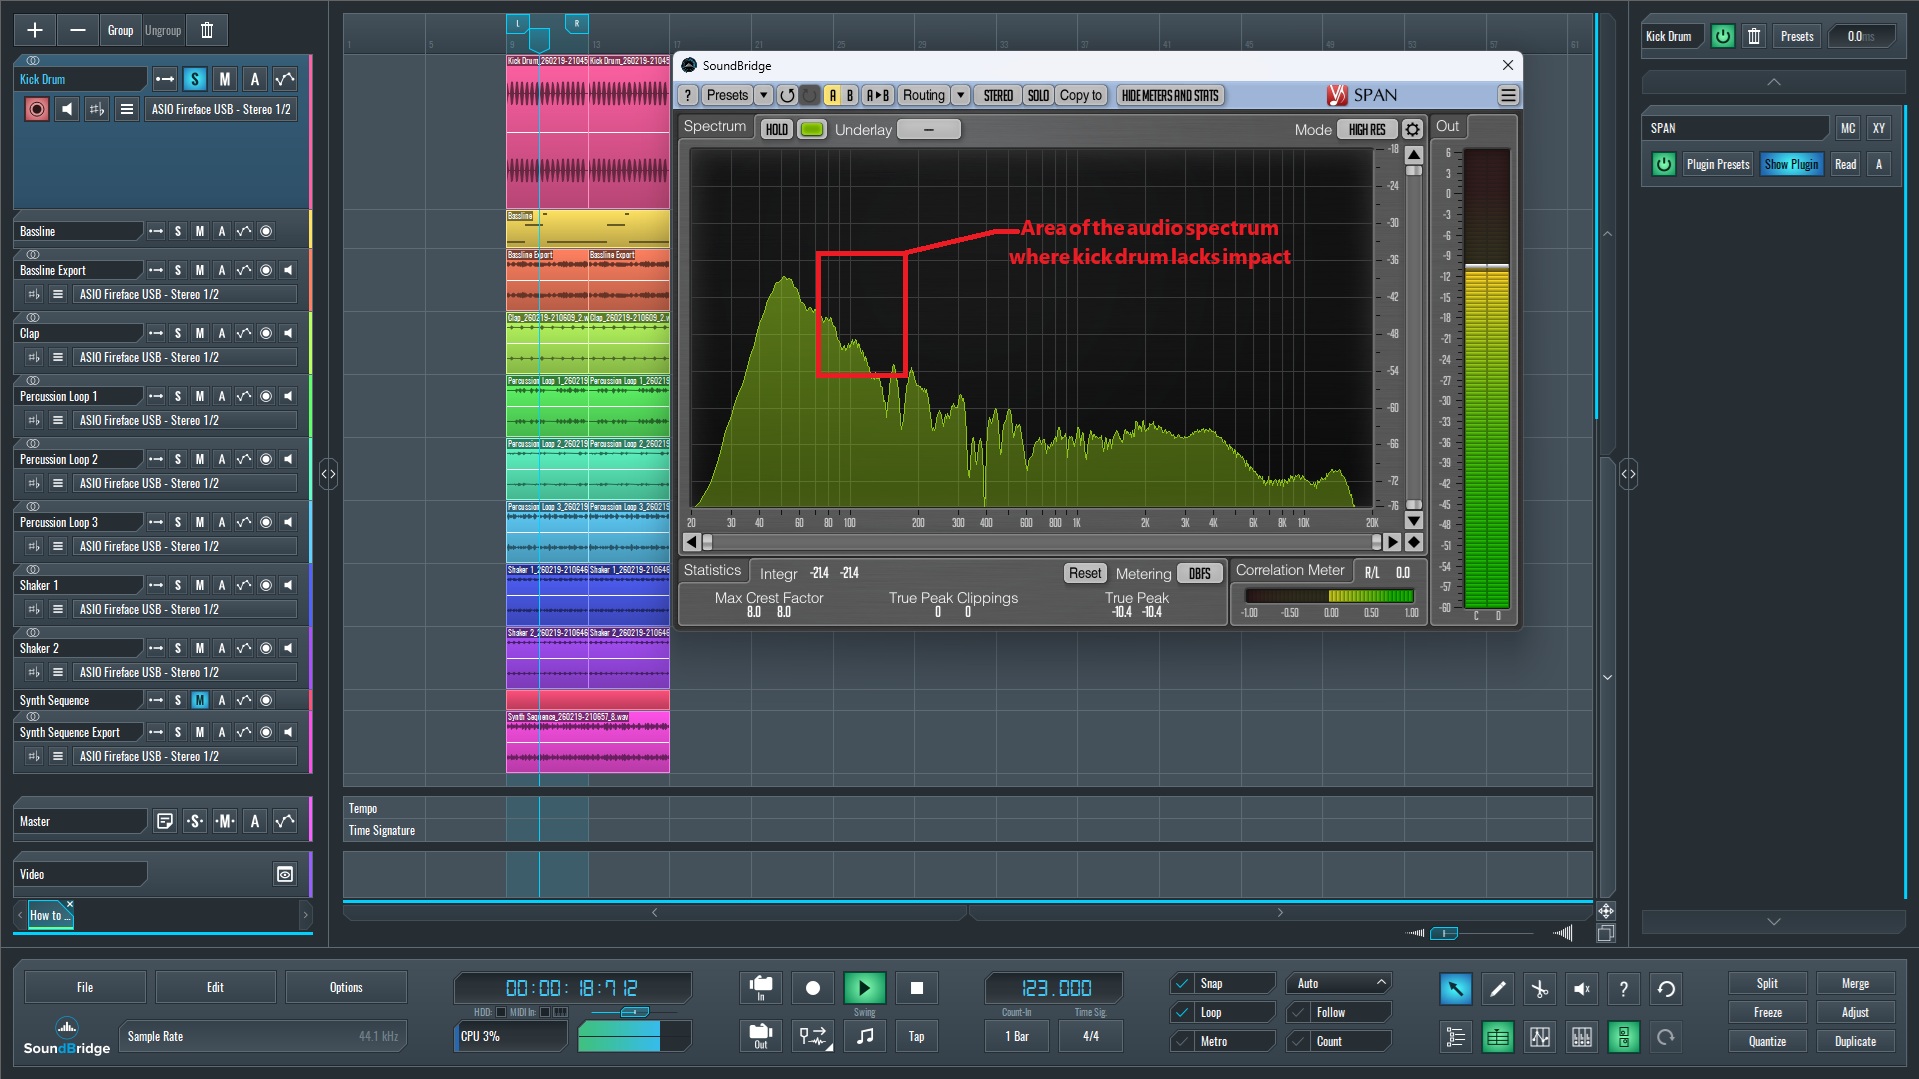Select the XY tab in SPAN channel strip
1919x1079 pixels.
(x=1879, y=128)
